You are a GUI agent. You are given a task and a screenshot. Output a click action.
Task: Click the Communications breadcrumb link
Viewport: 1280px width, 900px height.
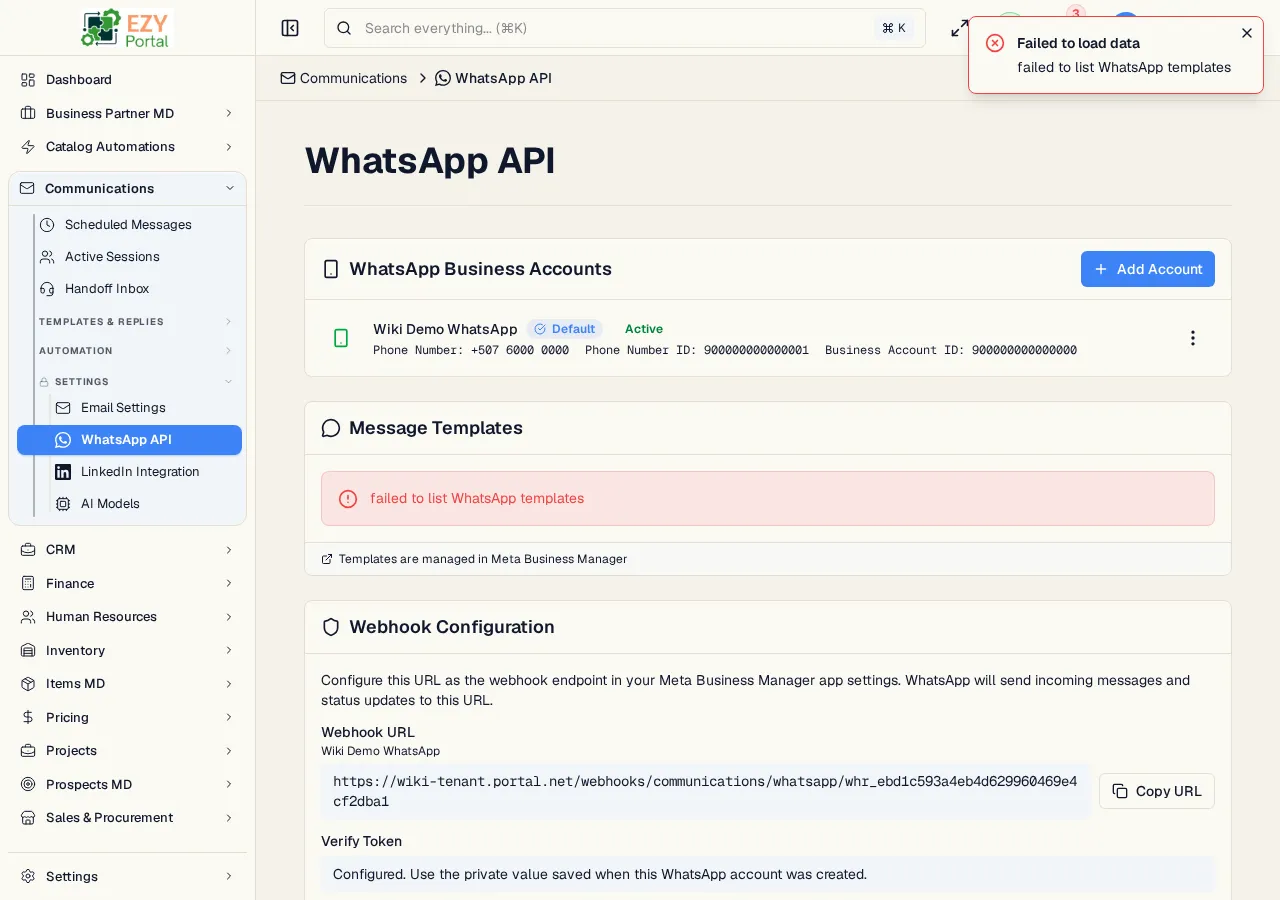[344, 78]
